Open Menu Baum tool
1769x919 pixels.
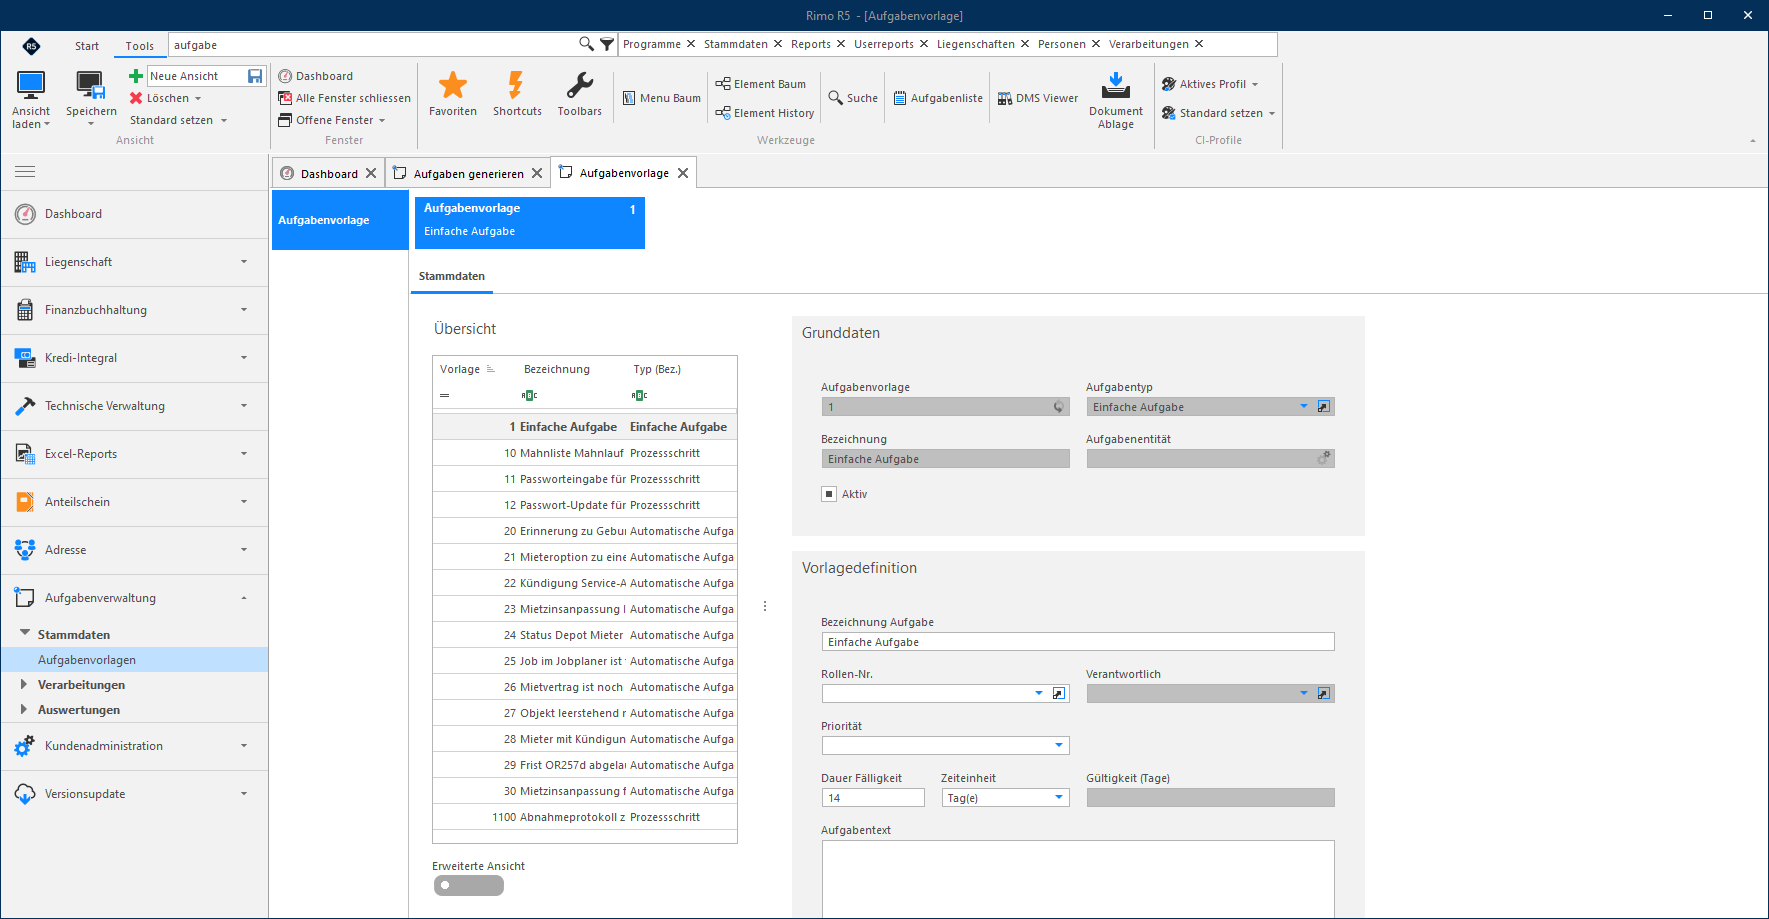(x=661, y=98)
